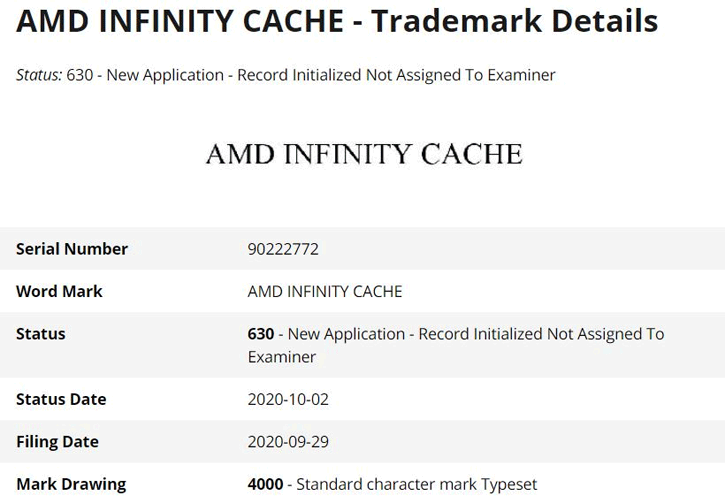Click the table's New Application status description
This screenshot has height=503, width=725.
point(470,334)
